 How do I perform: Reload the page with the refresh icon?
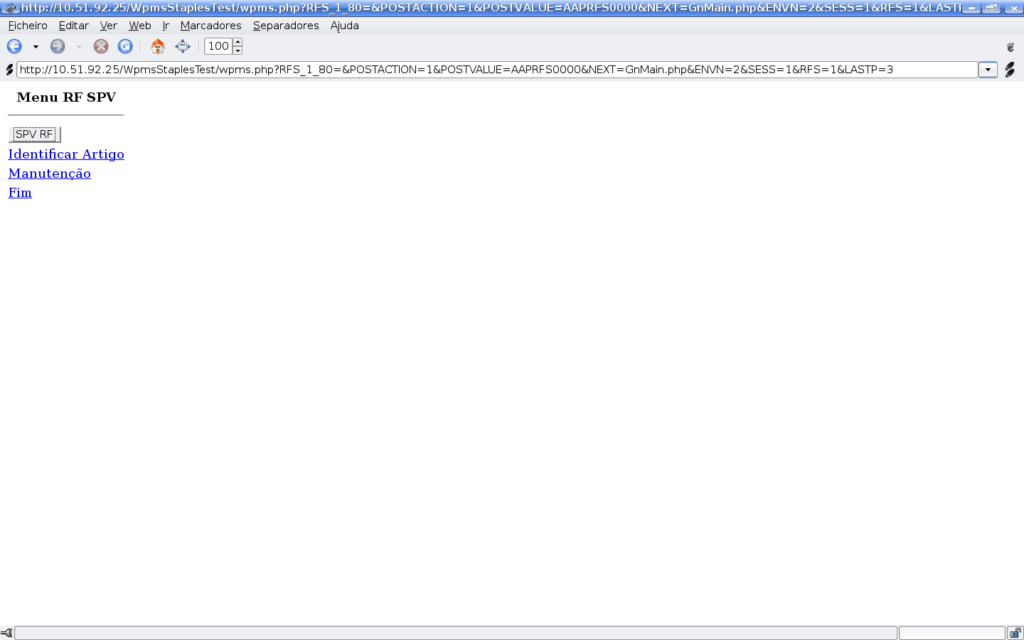click(x=125, y=46)
